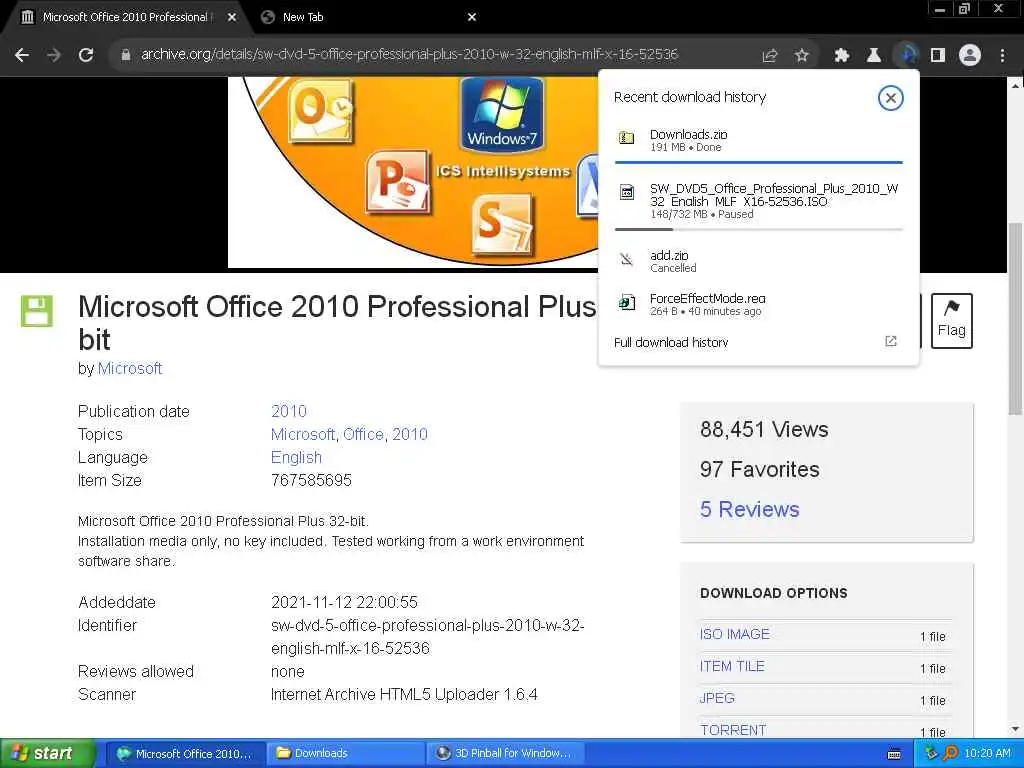Click the ISO download file icon
The image size is (1024, 768).
point(627,192)
